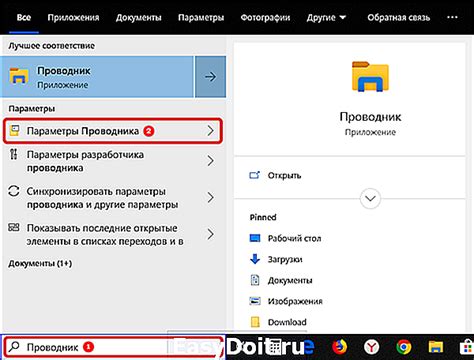This screenshot has width=474, height=360.
Task: Click Документы (1+) section header
Action: 40,264
